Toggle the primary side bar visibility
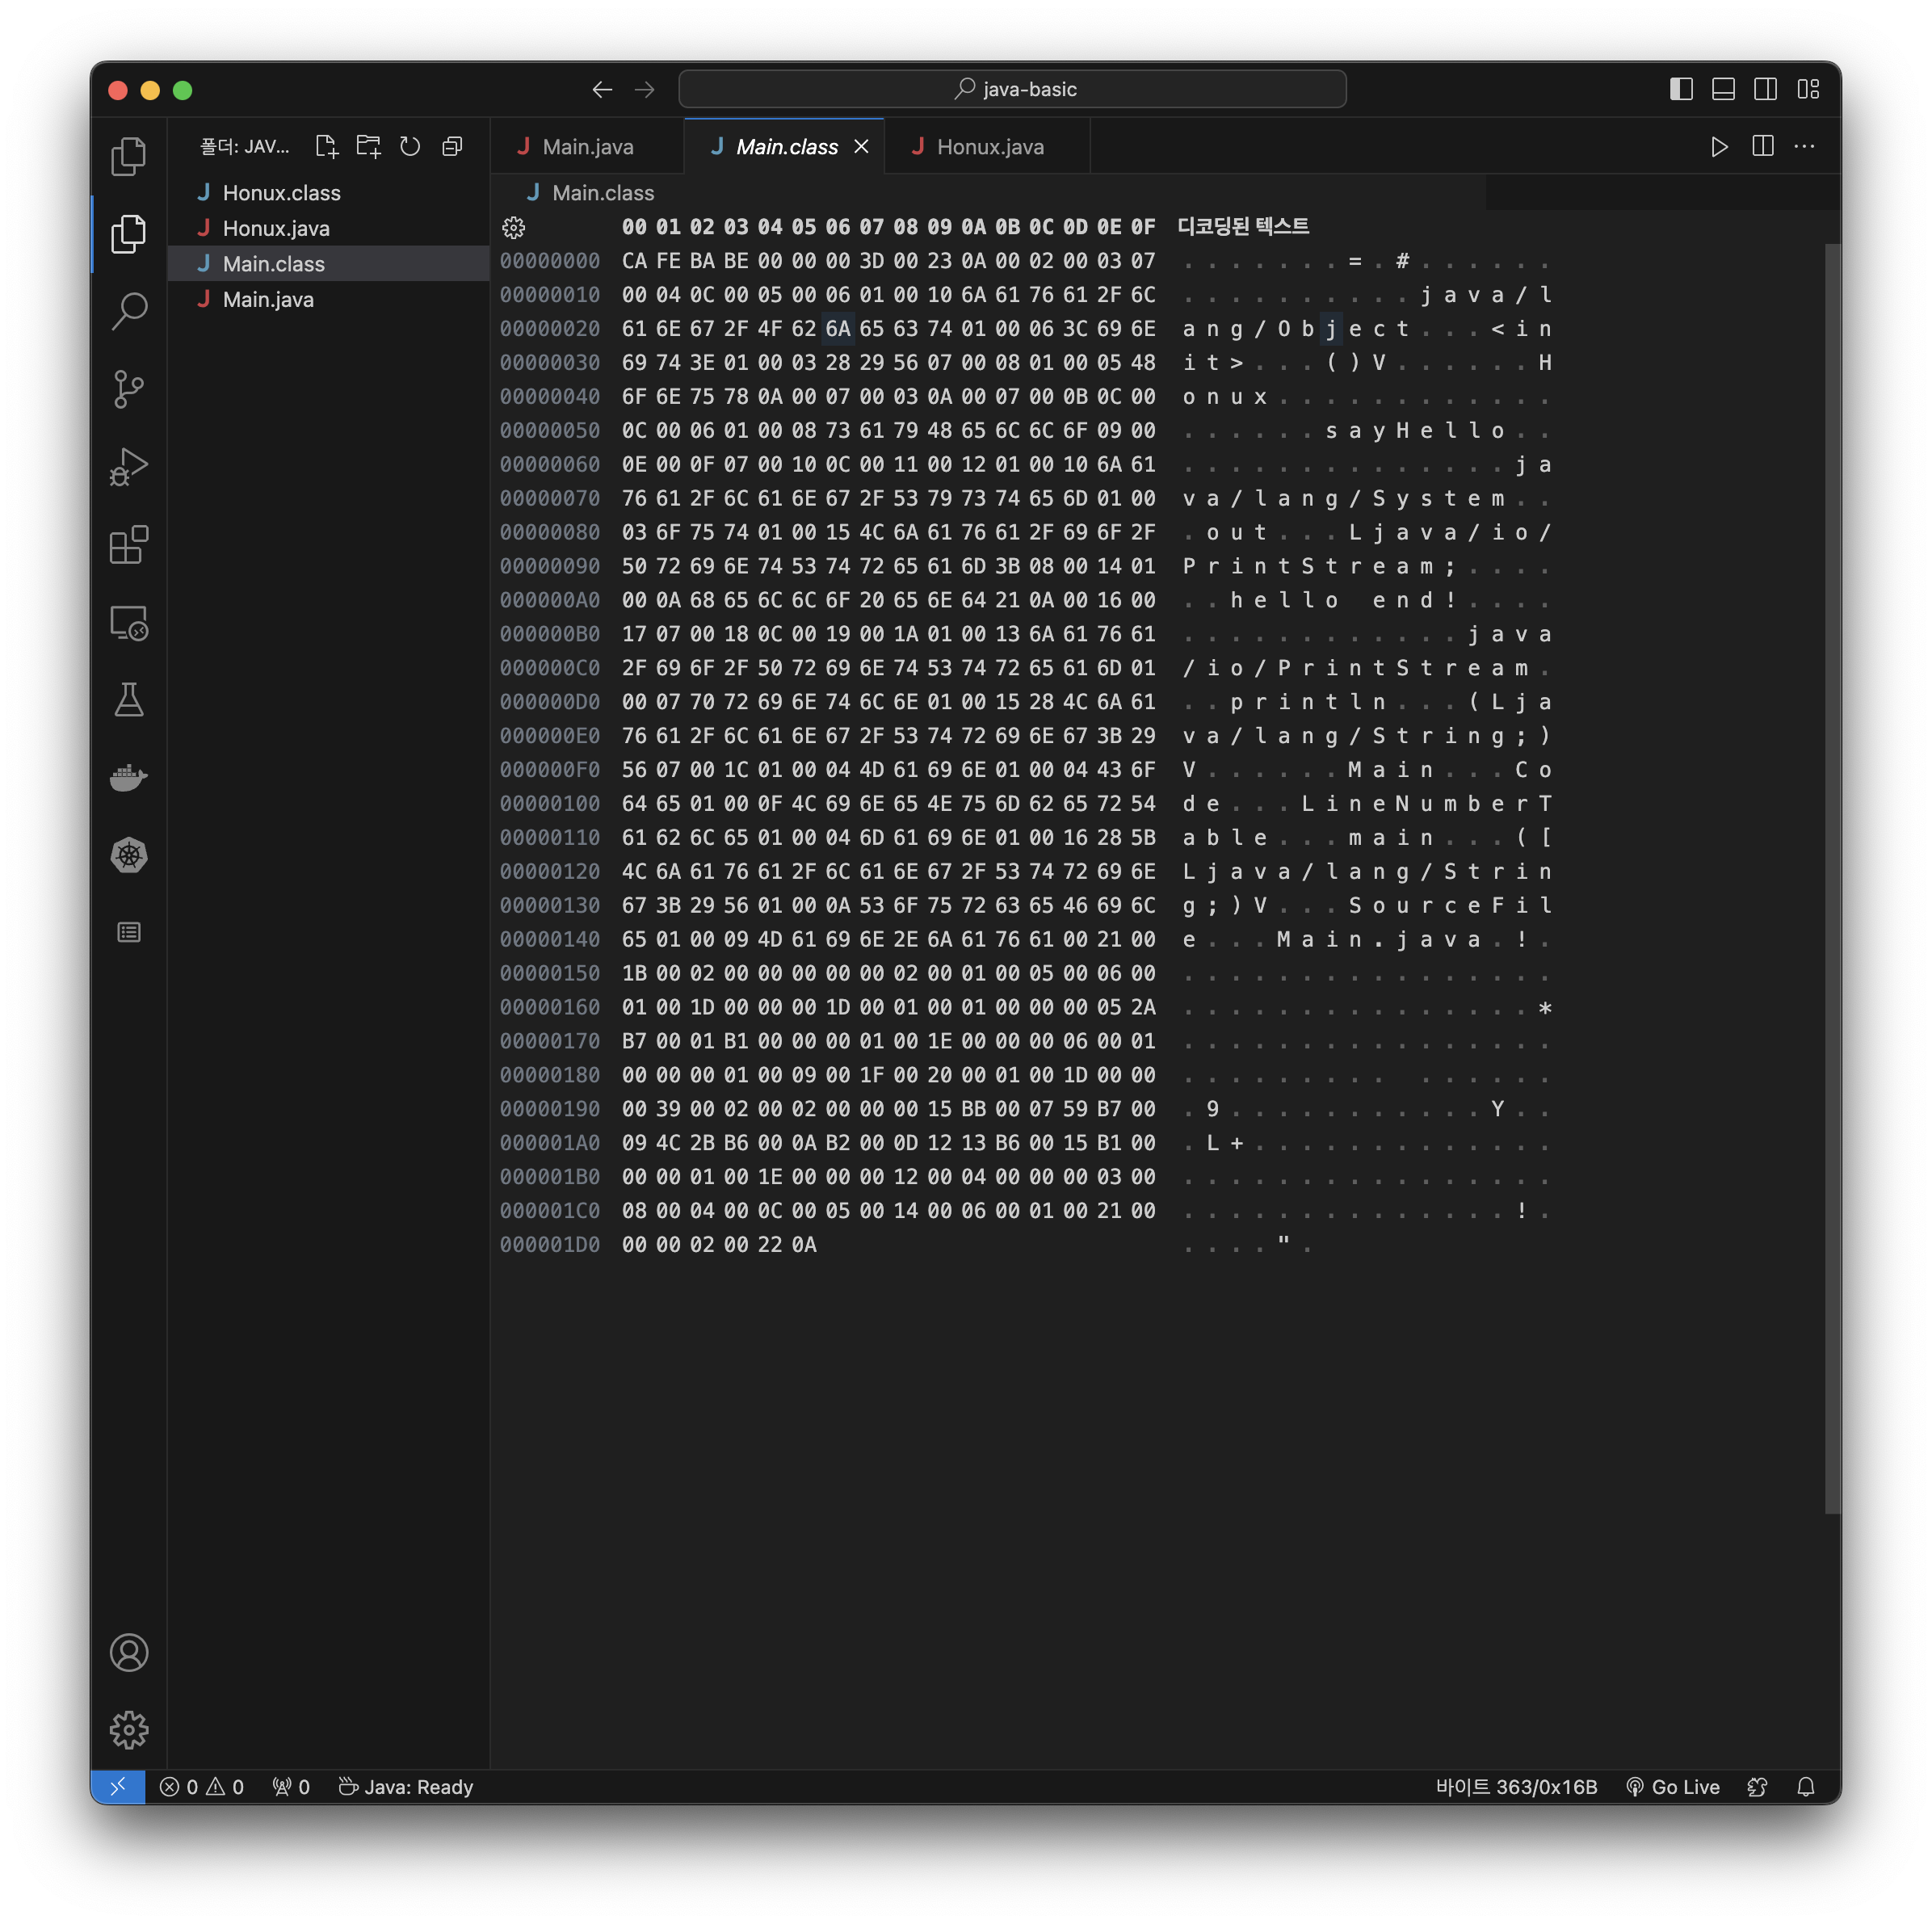Viewport: 1932px width, 1924px height. [x=1681, y=89]
